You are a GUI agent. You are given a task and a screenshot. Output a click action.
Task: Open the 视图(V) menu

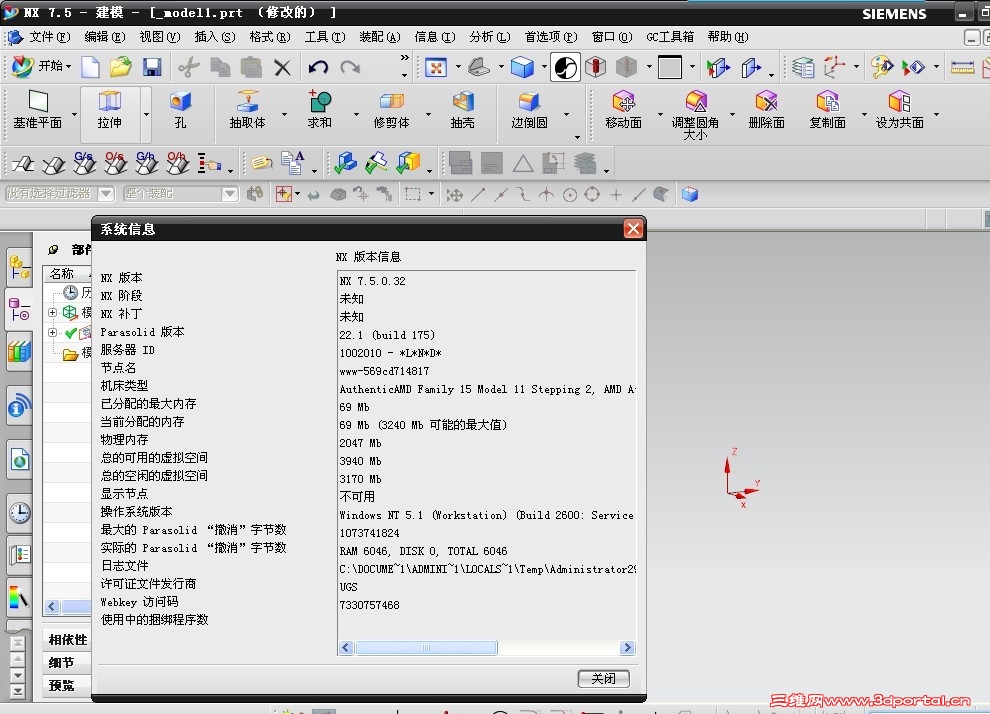click(160, 37)
